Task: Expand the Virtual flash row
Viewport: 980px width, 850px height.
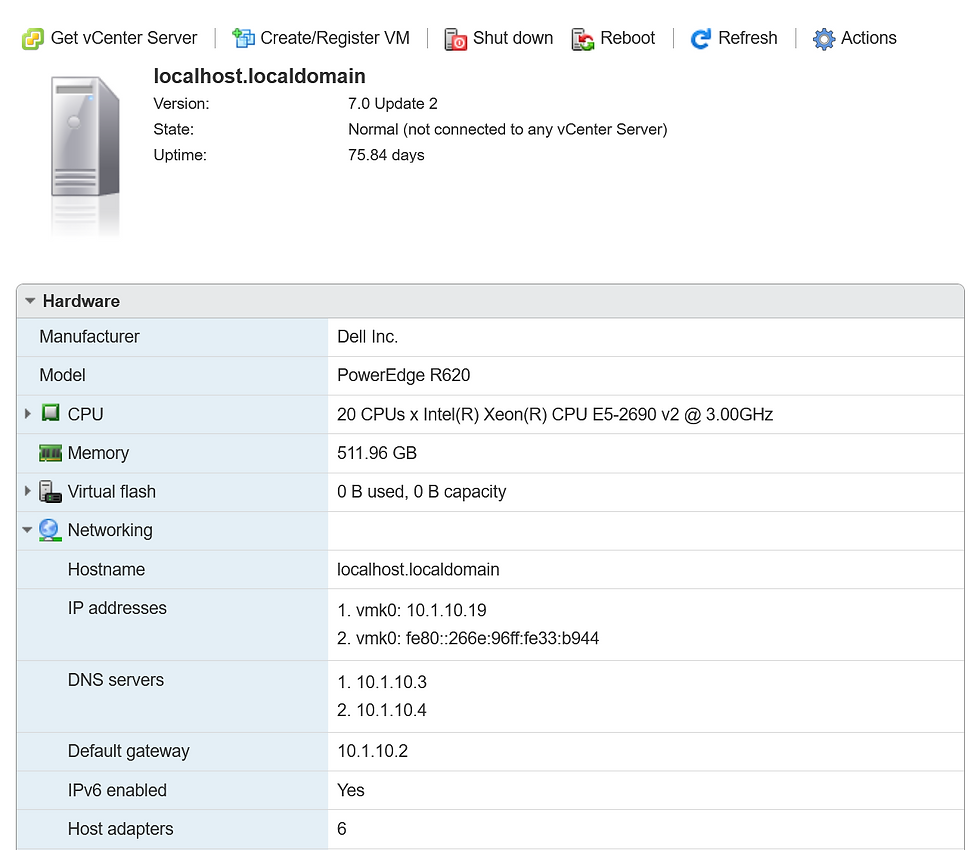Action: 28,491
